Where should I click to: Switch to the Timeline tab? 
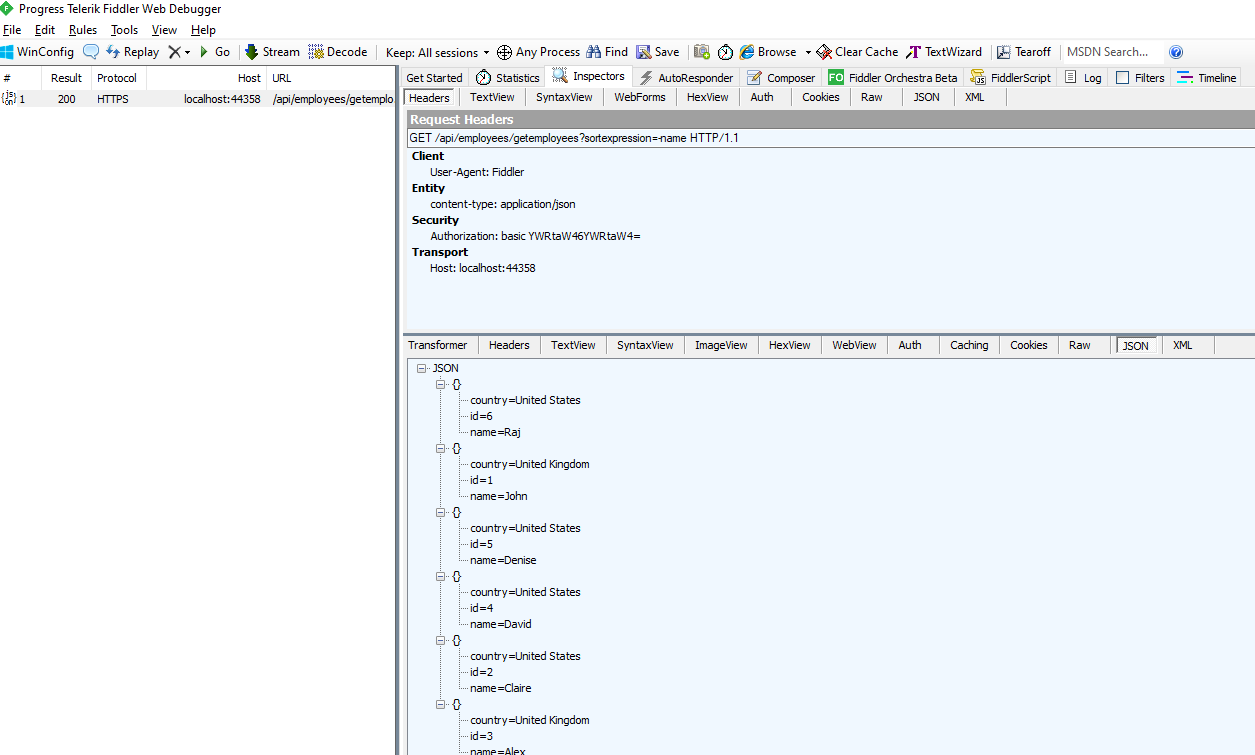coord(1207,78)
